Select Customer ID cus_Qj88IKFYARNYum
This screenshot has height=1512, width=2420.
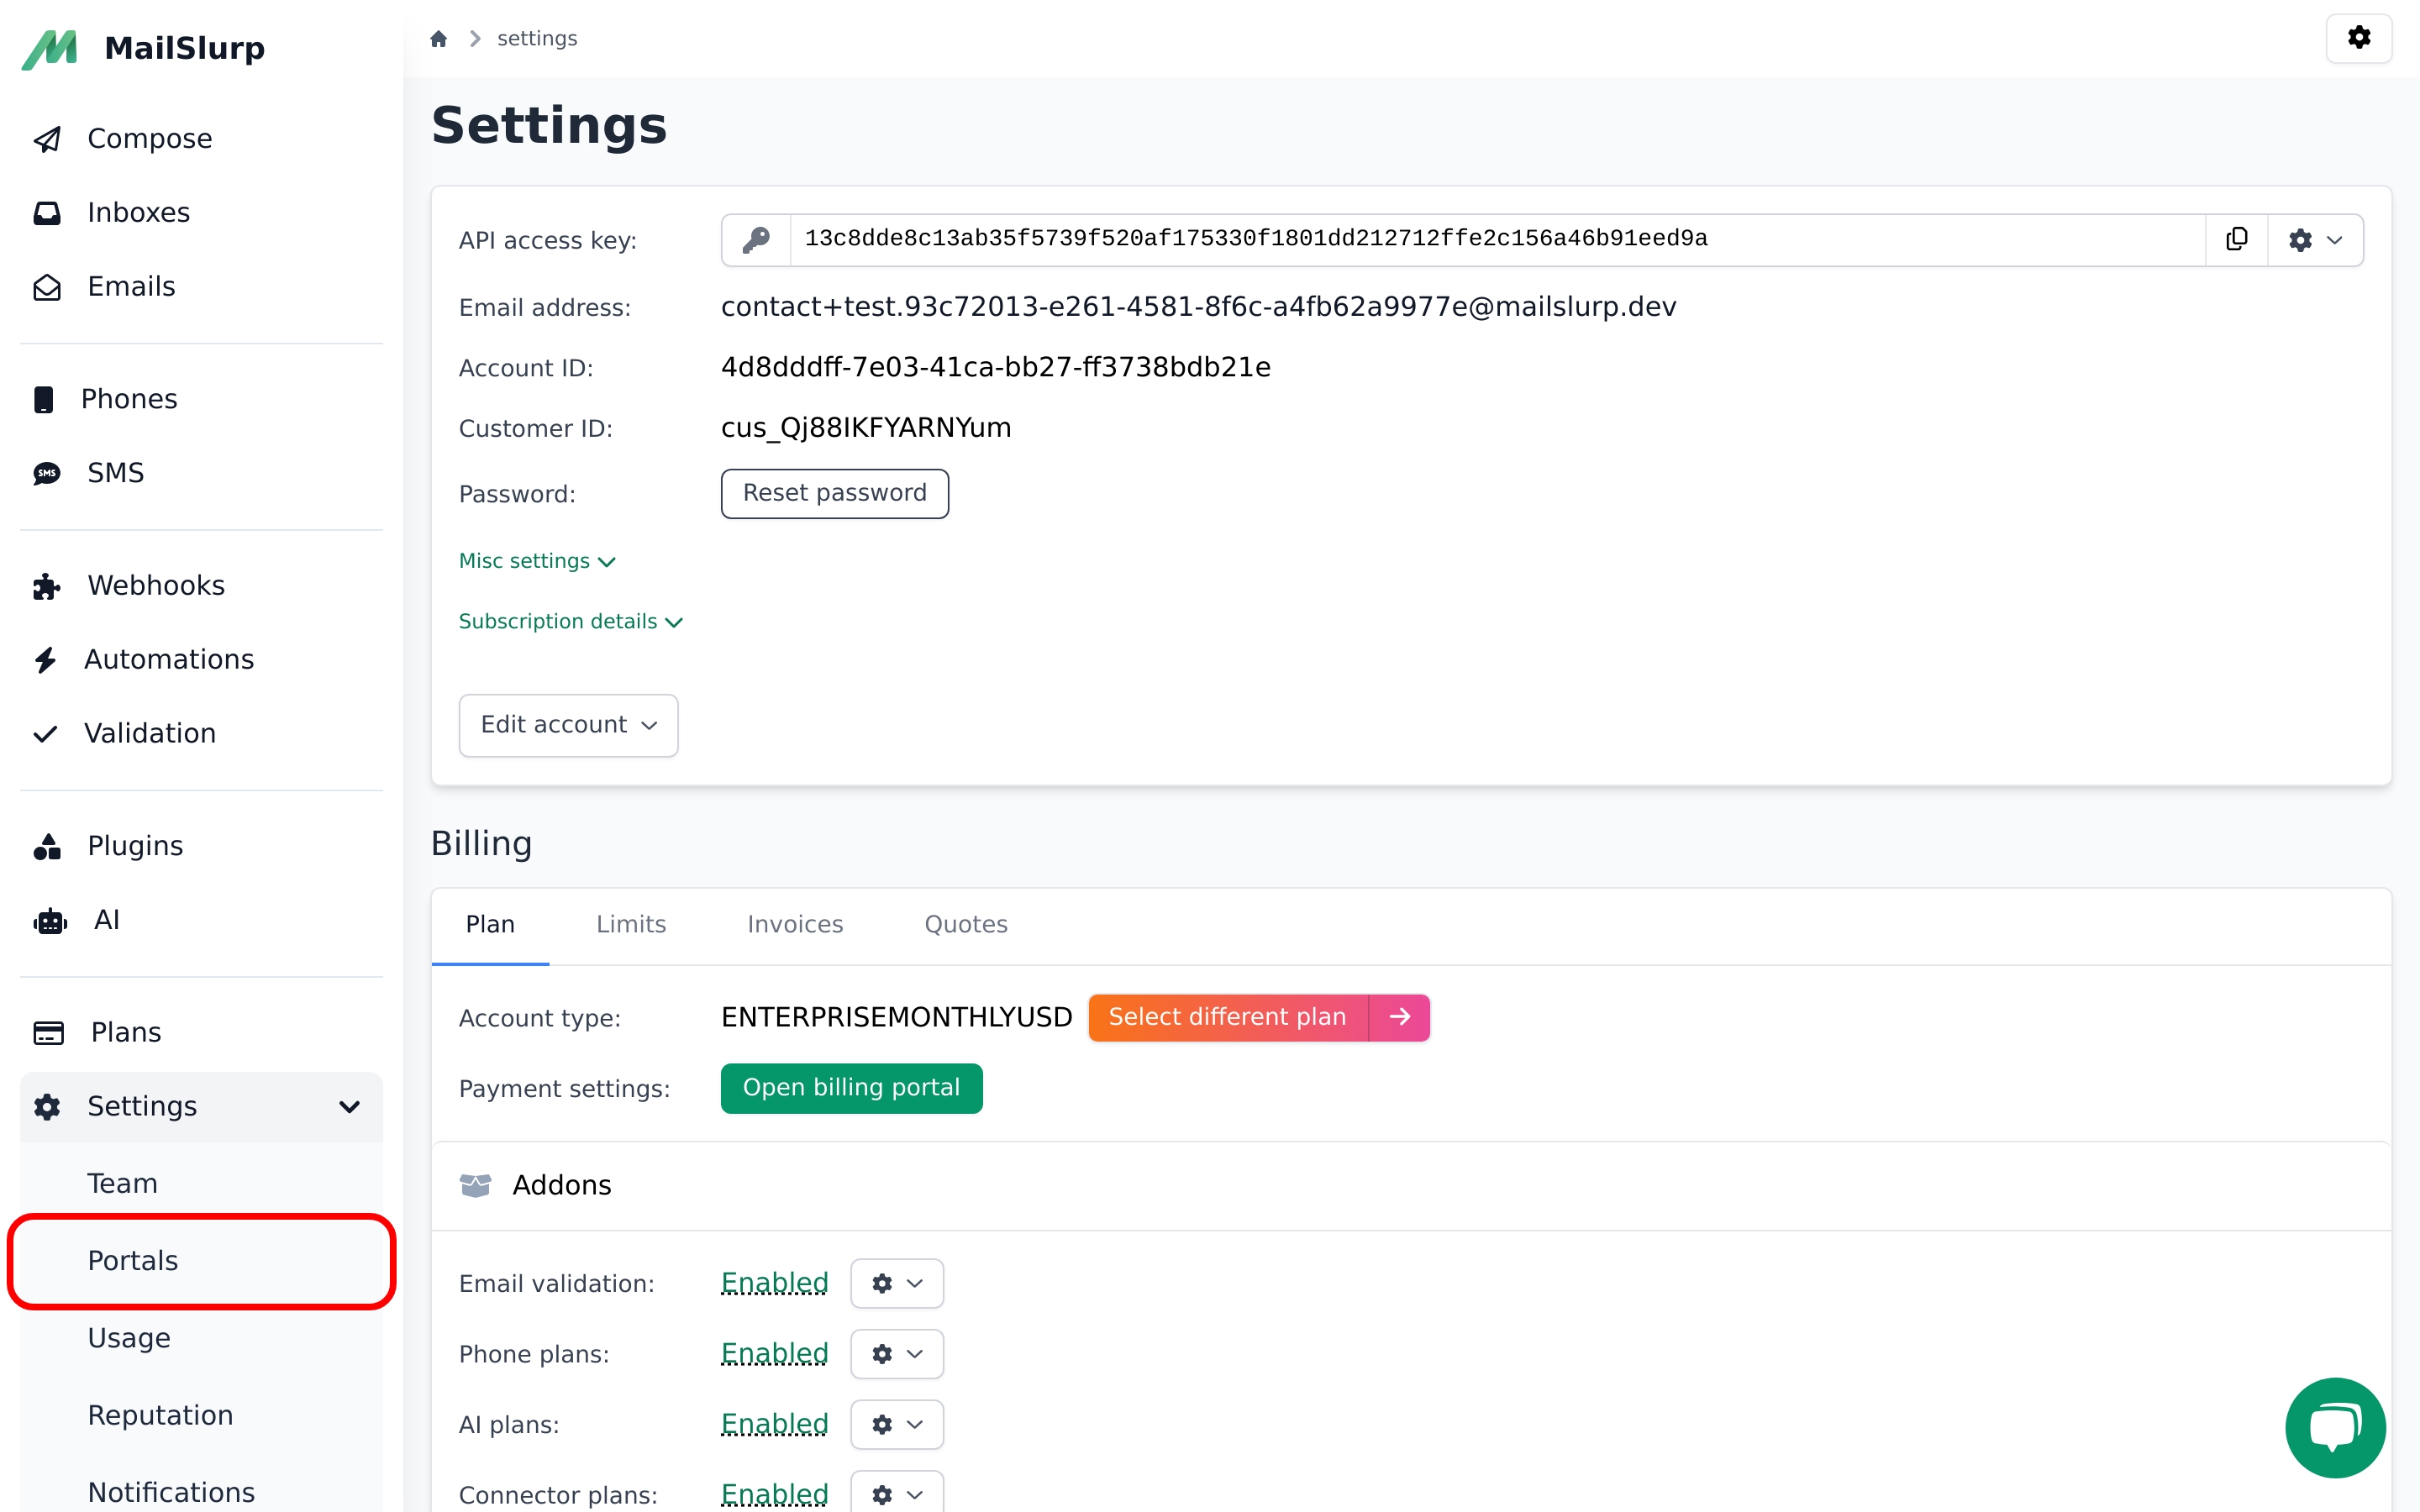[865, 428]
